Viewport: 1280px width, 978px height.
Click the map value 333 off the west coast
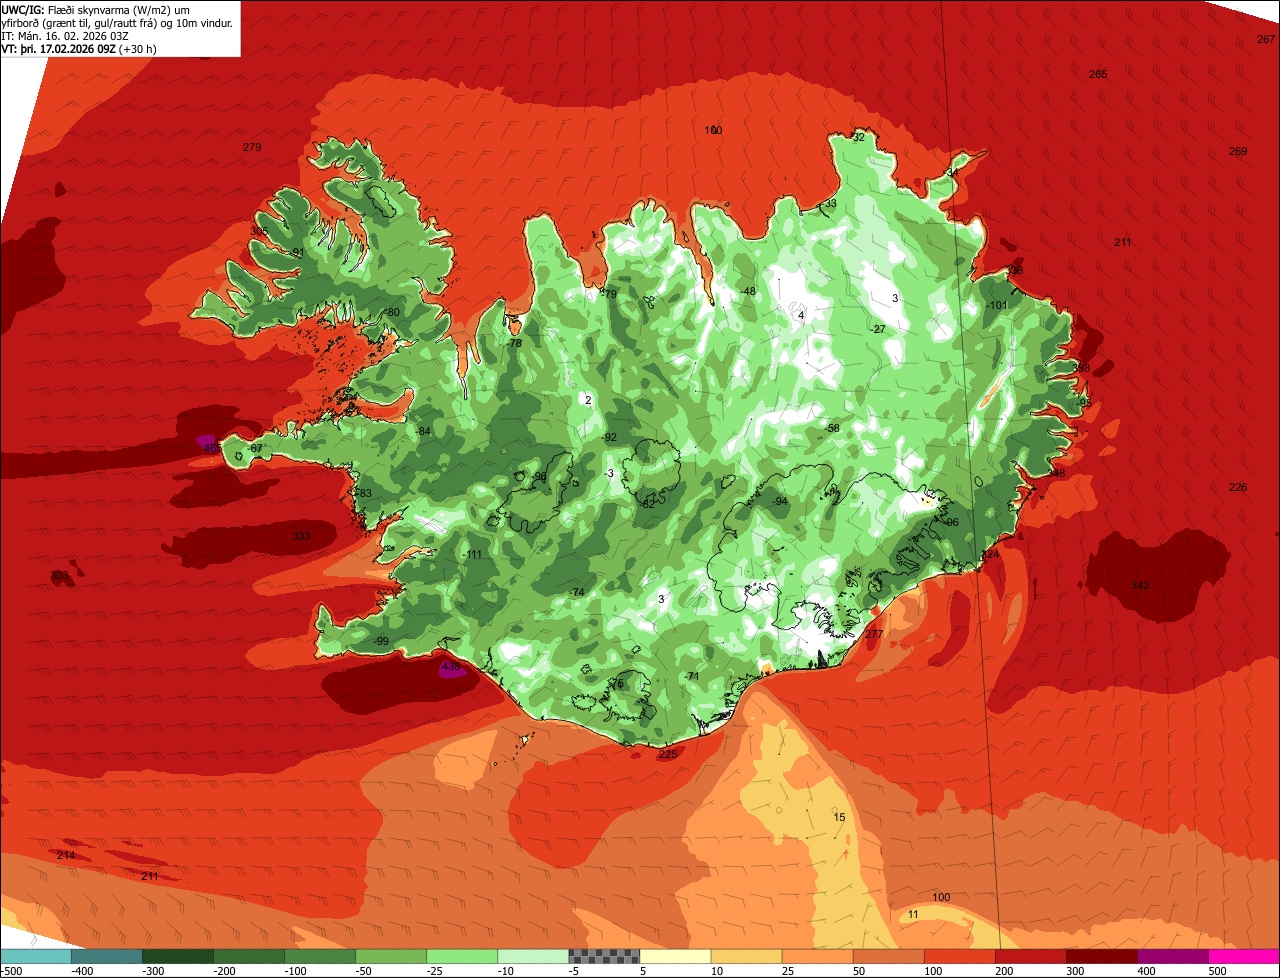[x=301, y=536]
